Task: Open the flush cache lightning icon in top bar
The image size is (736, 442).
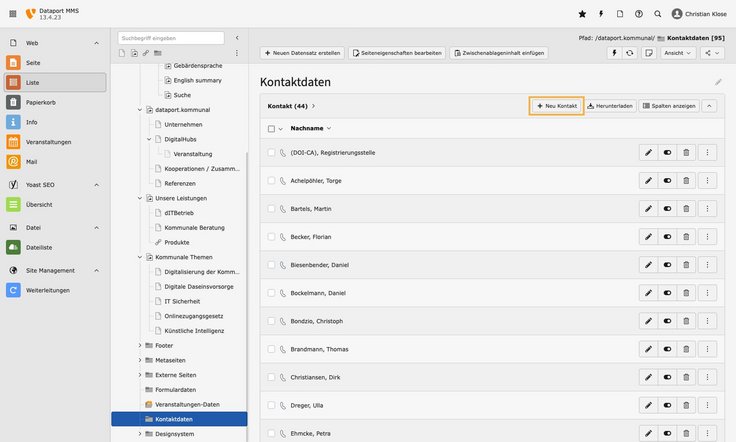Action: 601,14
